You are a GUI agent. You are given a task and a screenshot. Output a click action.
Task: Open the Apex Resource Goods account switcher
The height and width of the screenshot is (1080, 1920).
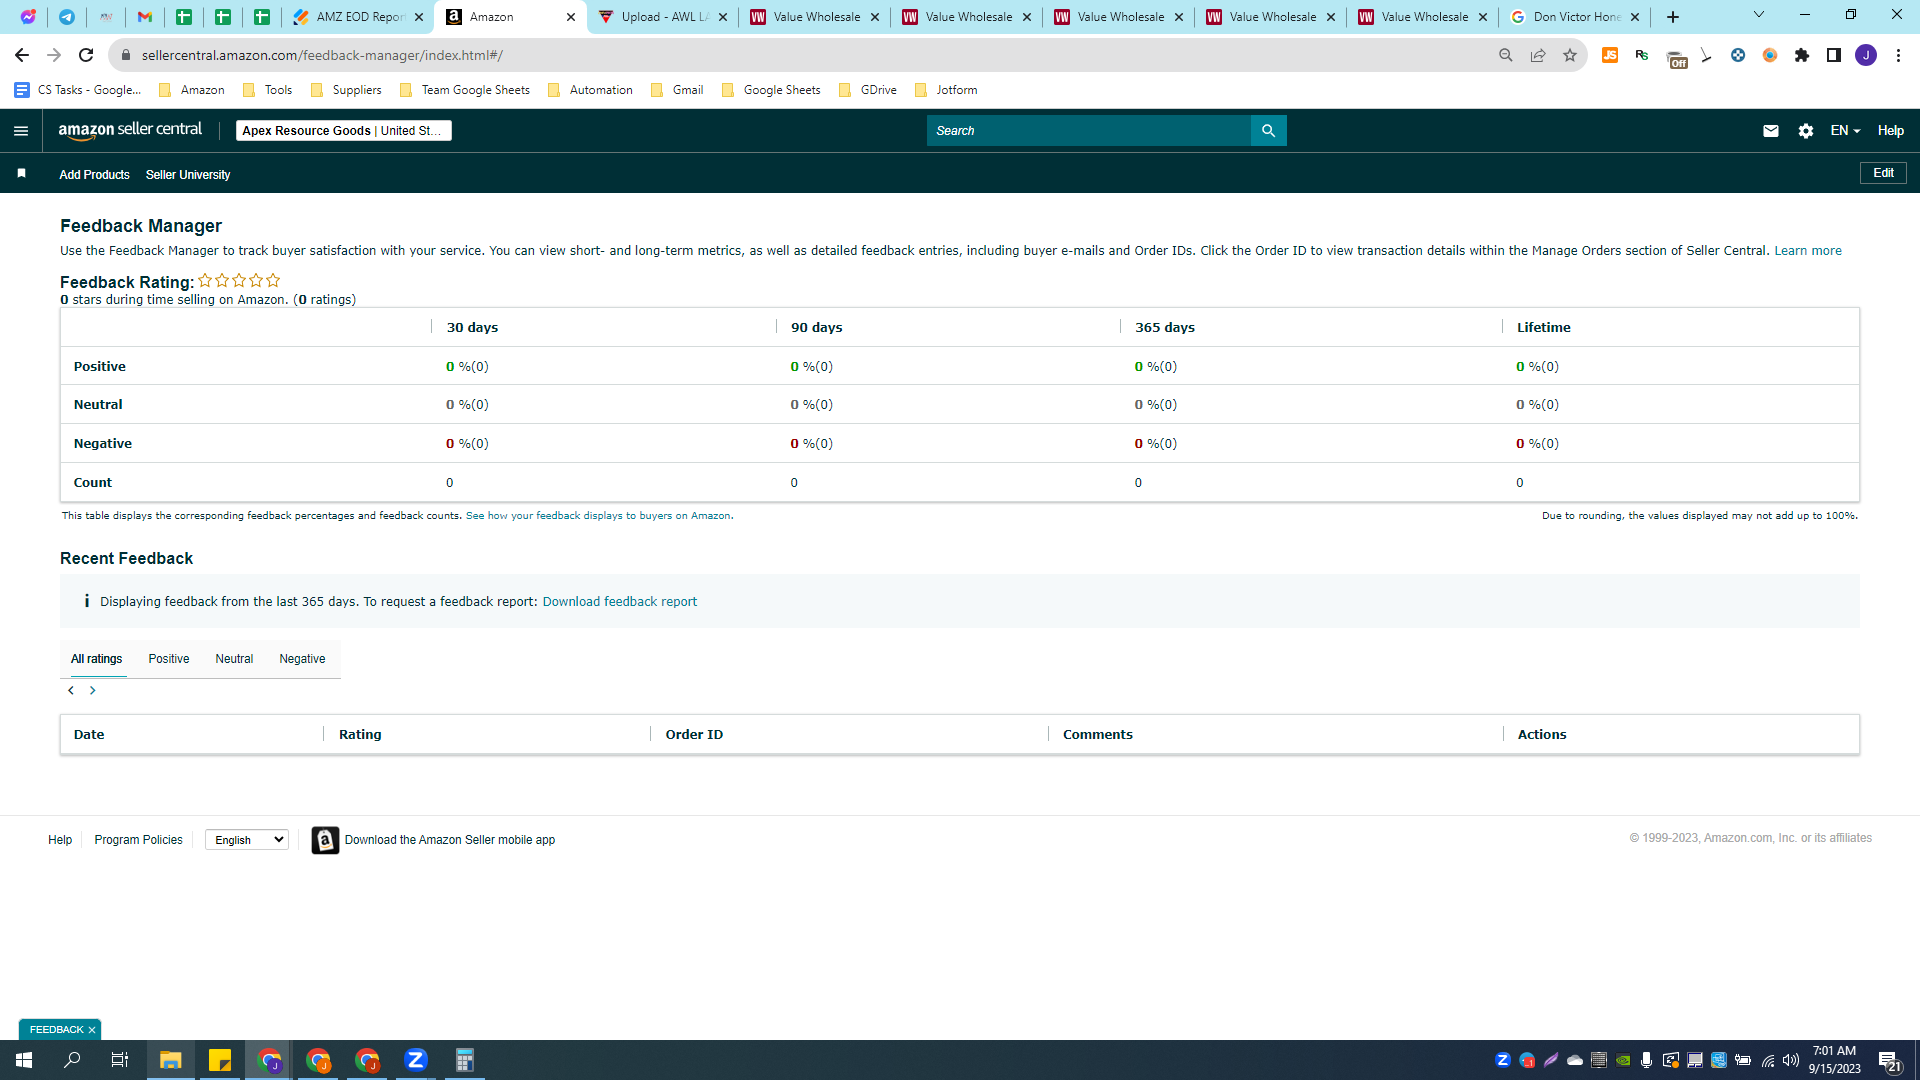coord(343,131)
